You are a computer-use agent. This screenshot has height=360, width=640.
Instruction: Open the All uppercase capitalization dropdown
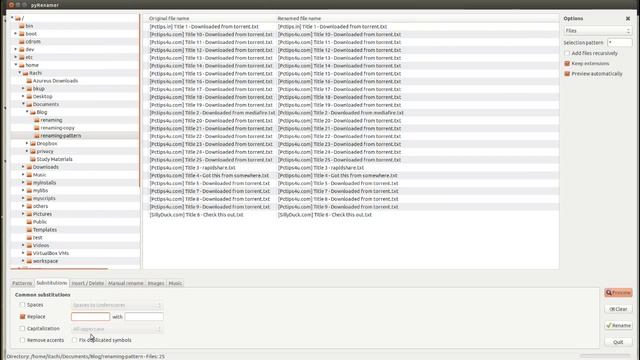click(x=117, y=329)
